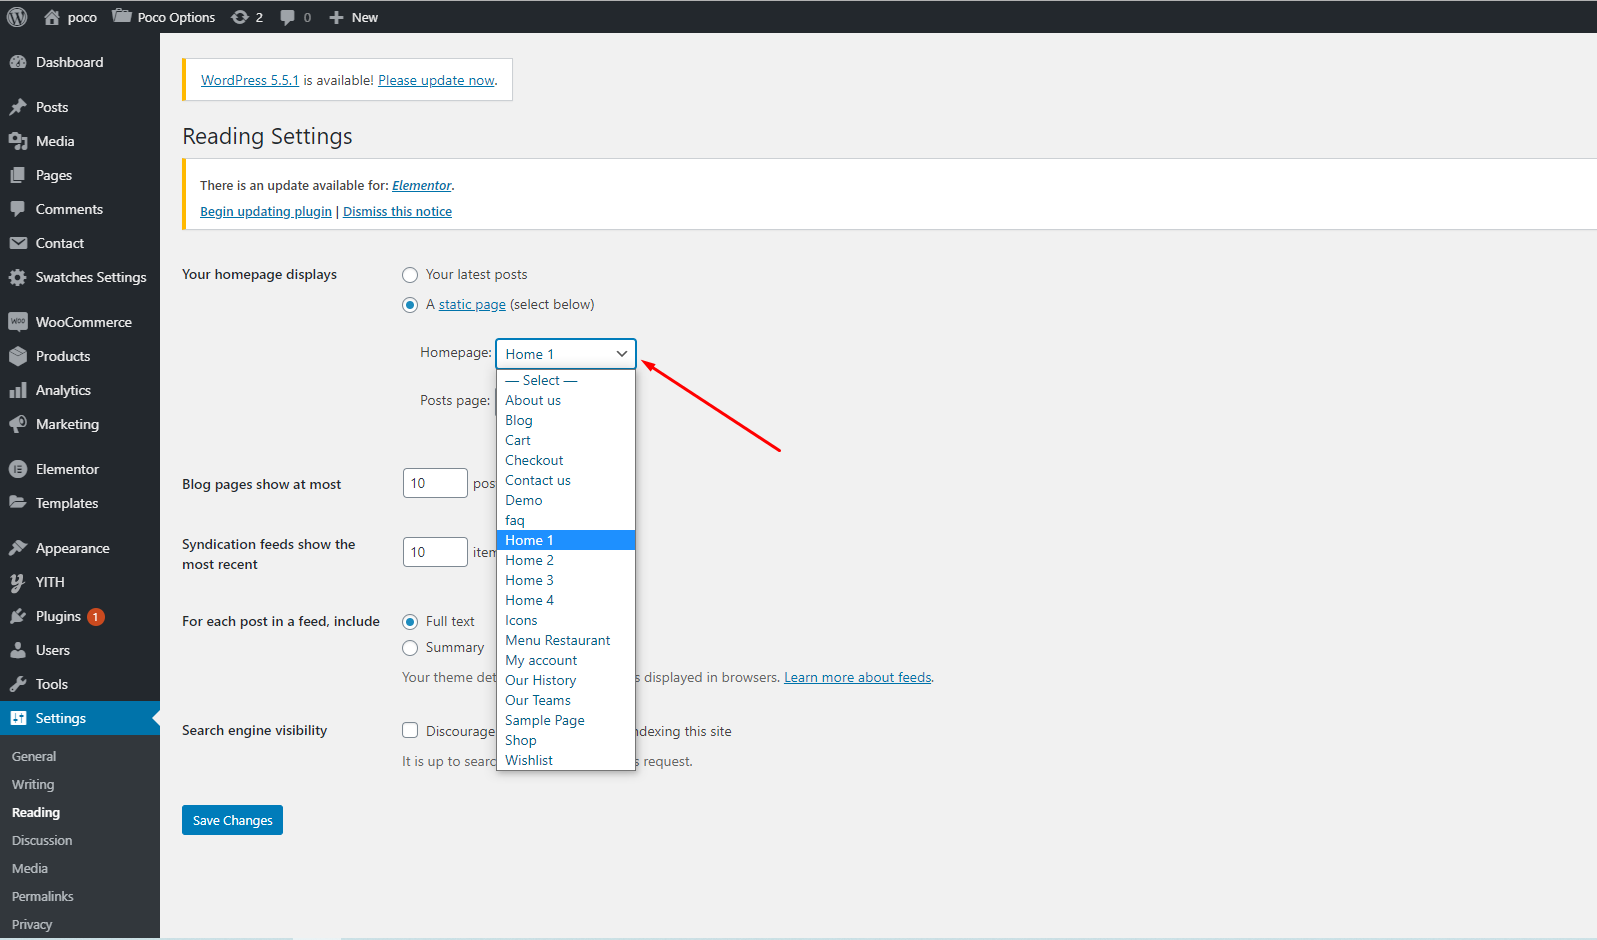Click the 'Please update now' link

tap(436, 80)
